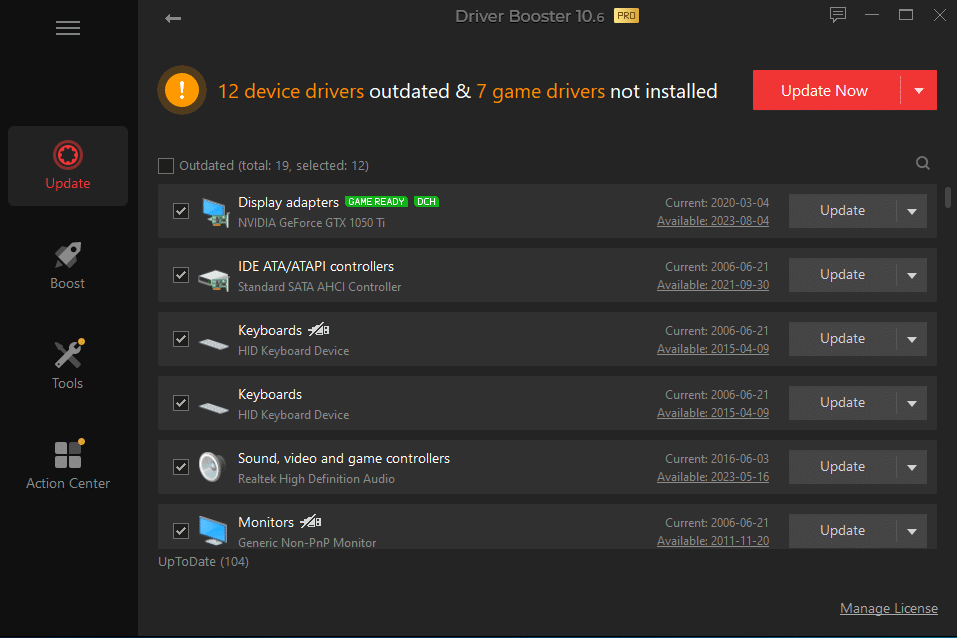This screenshot has height=638, width=957.
Task: Click the IDE ATA/ATAPI controller icon
Action: 214,279
